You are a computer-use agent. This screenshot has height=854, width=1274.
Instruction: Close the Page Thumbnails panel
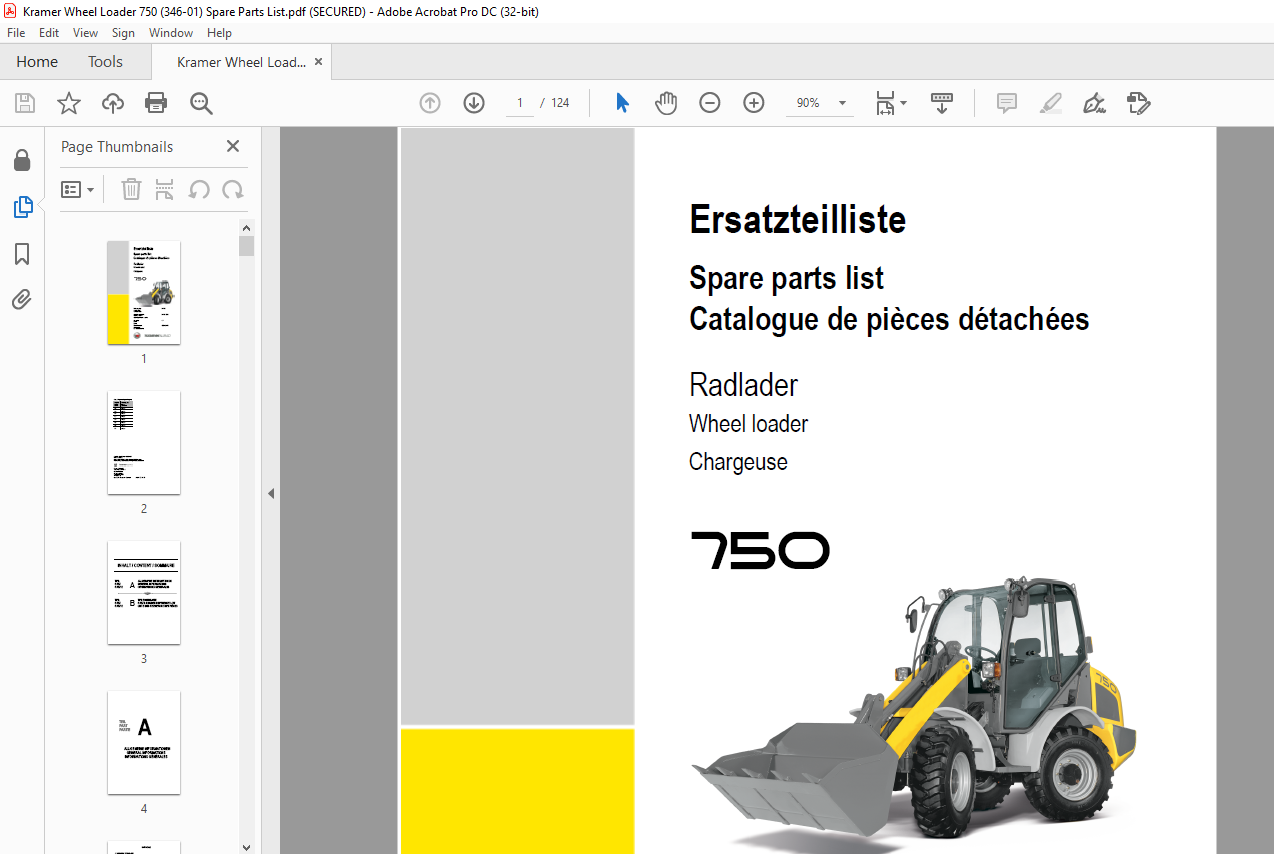pyautogui.click(x=233, y=146)
